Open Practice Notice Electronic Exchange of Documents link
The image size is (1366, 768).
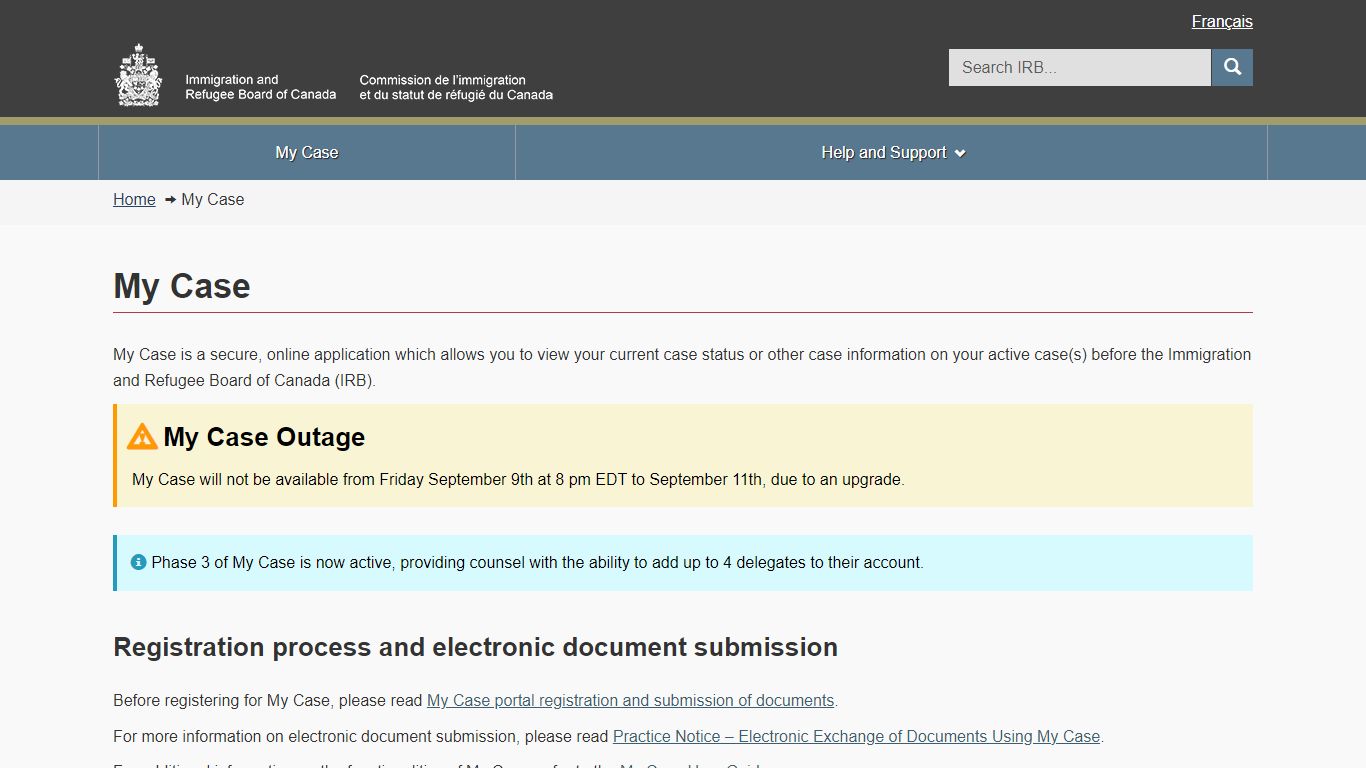[856, 736]
